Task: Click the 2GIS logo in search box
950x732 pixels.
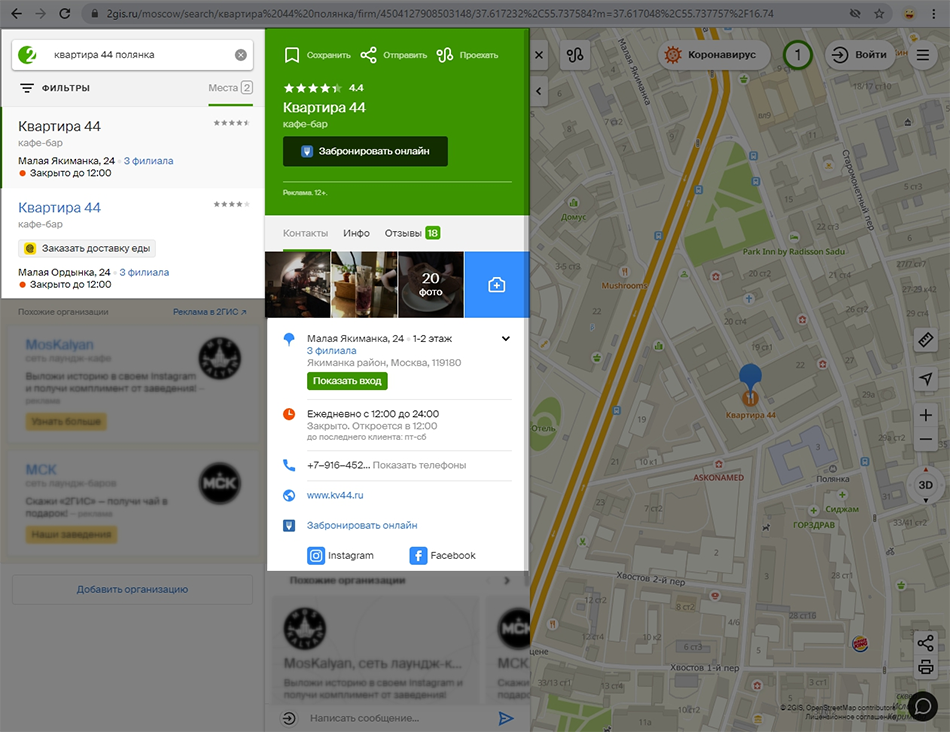Action: [x=28, y=55]
